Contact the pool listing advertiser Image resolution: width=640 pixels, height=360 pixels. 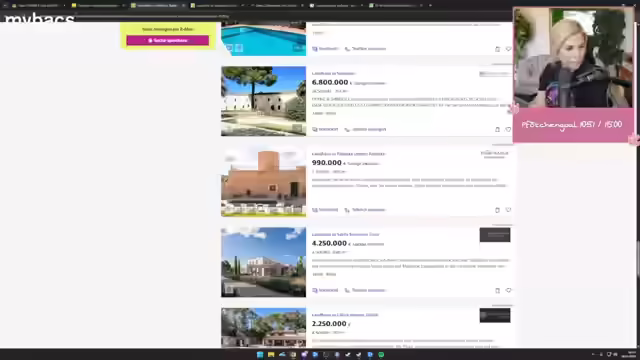coord(325,49)
